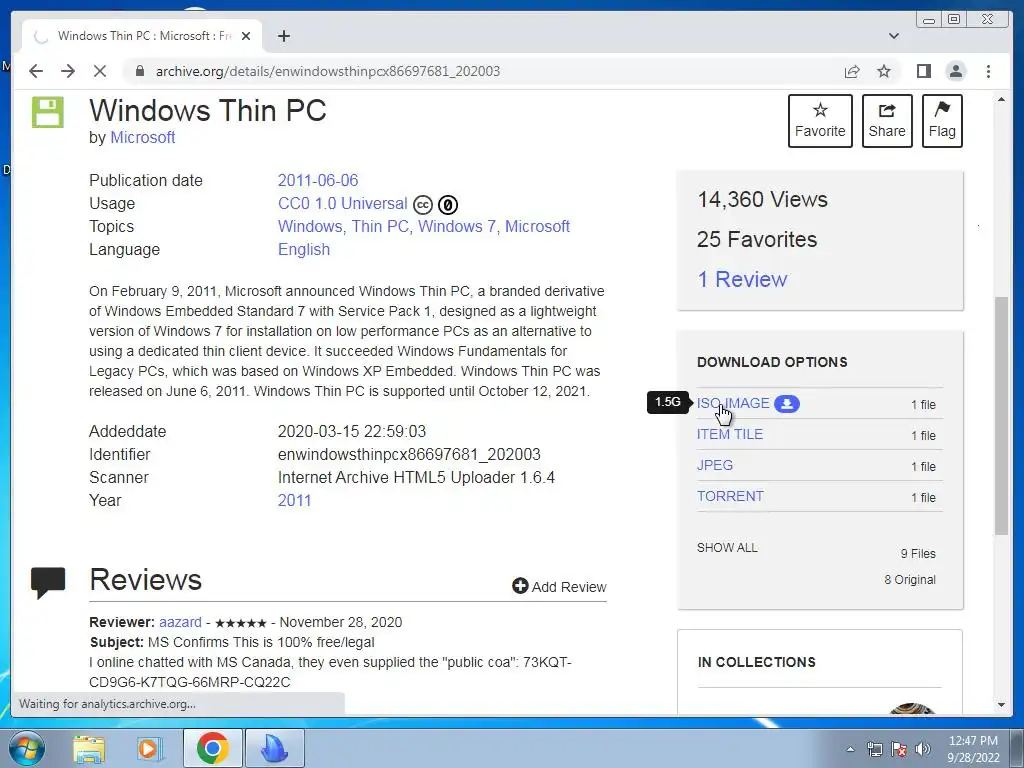
Task: Close the Windows Thin PC tab
Action: click(x=246, y=36)
